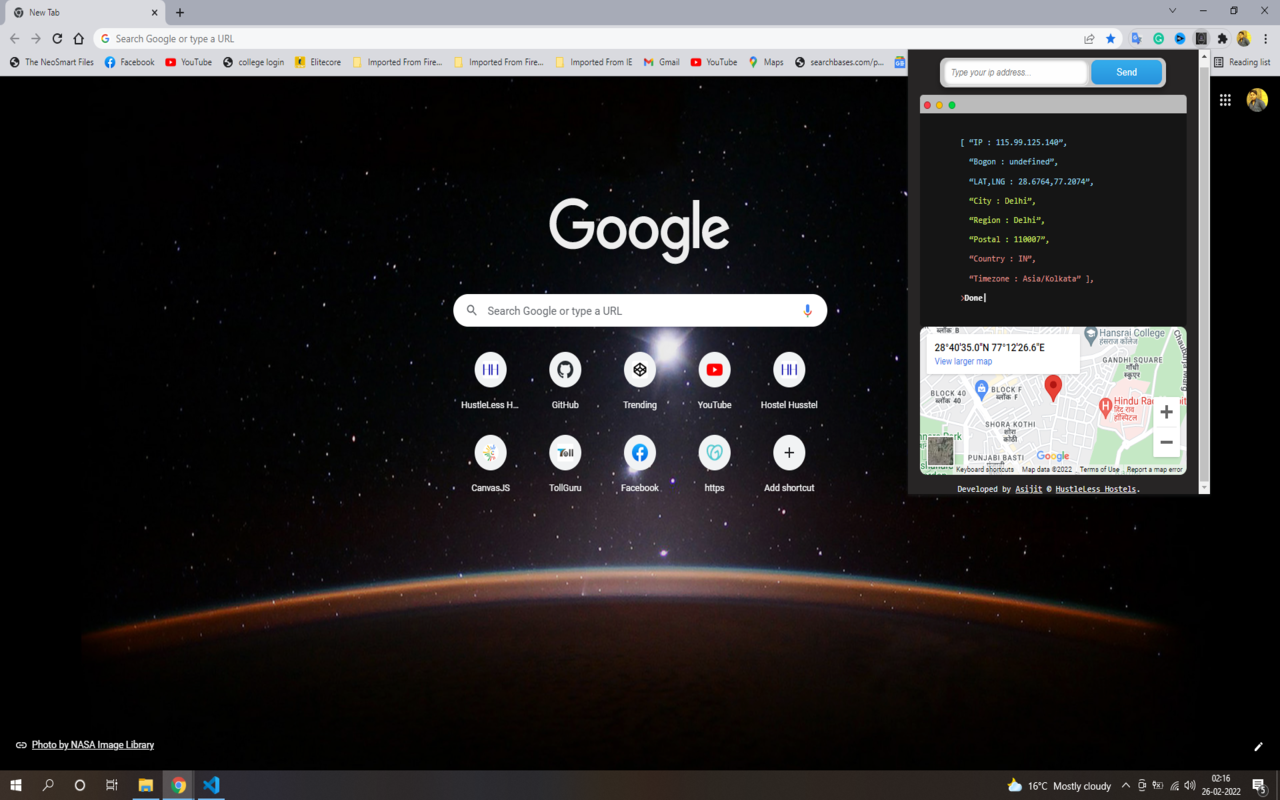Open a new tab with the plus button

pyautogui.click(x=180, y=13)
